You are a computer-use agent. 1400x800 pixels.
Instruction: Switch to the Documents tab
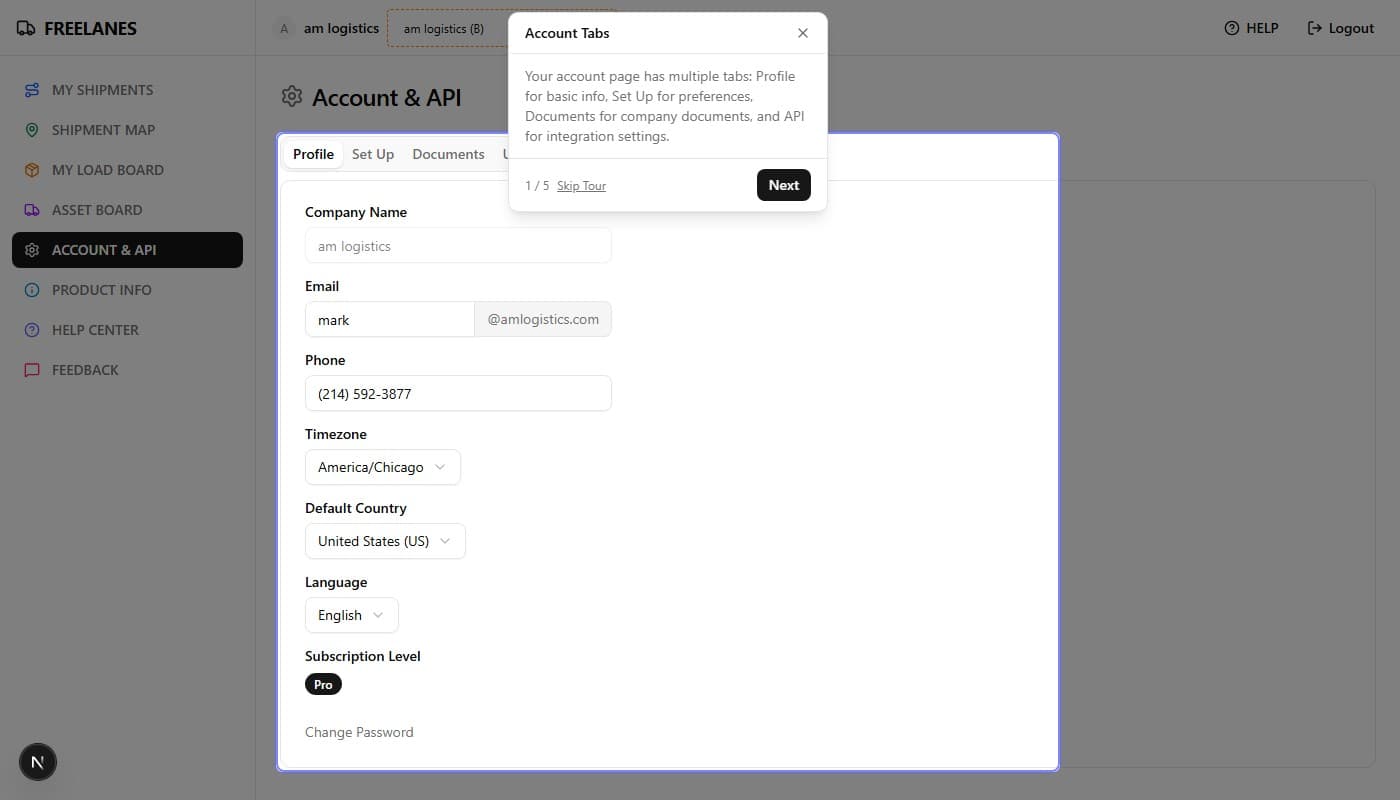click(x=448, y=154)
